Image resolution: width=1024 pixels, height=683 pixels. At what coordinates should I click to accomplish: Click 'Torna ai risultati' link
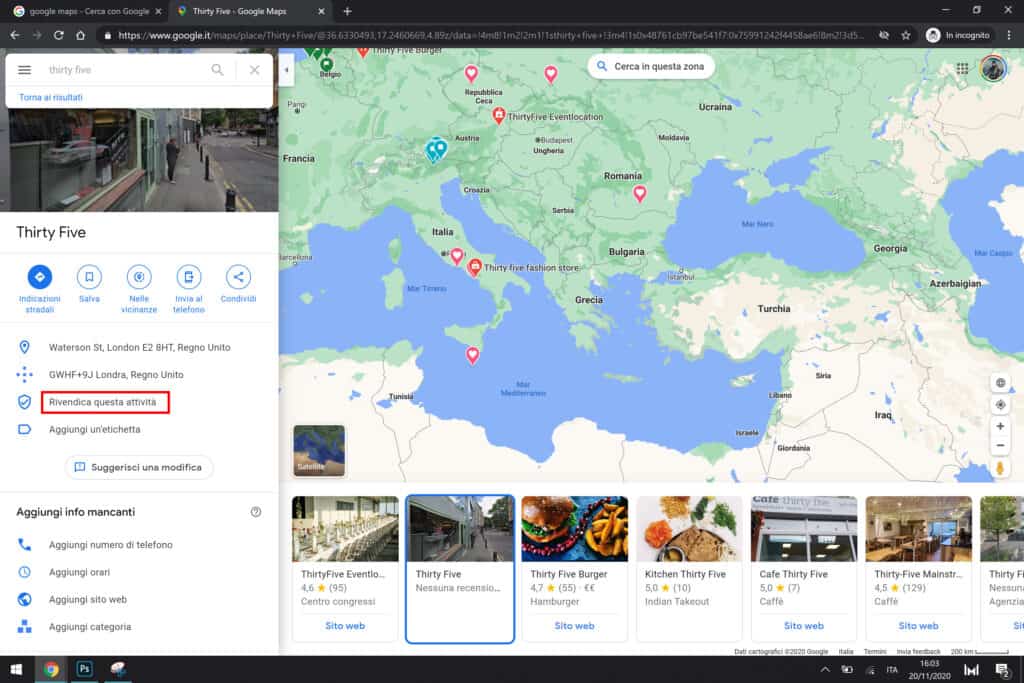(51, 97)
